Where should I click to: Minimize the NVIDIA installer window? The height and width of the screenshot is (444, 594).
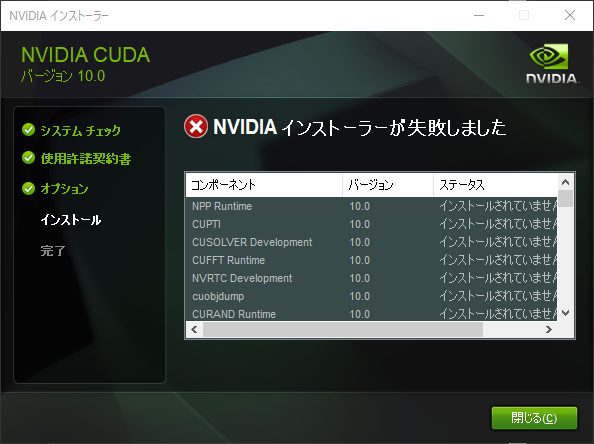tap(479, 16)
